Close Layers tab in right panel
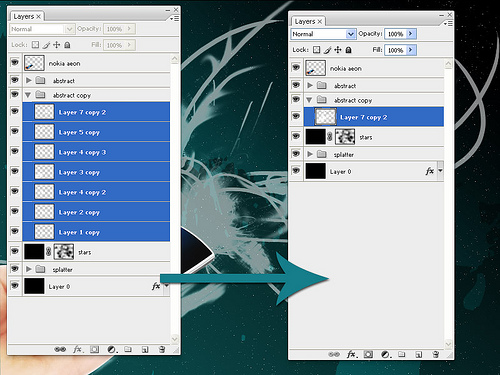The height and width of the screenshot is (375, 500). 320,22
